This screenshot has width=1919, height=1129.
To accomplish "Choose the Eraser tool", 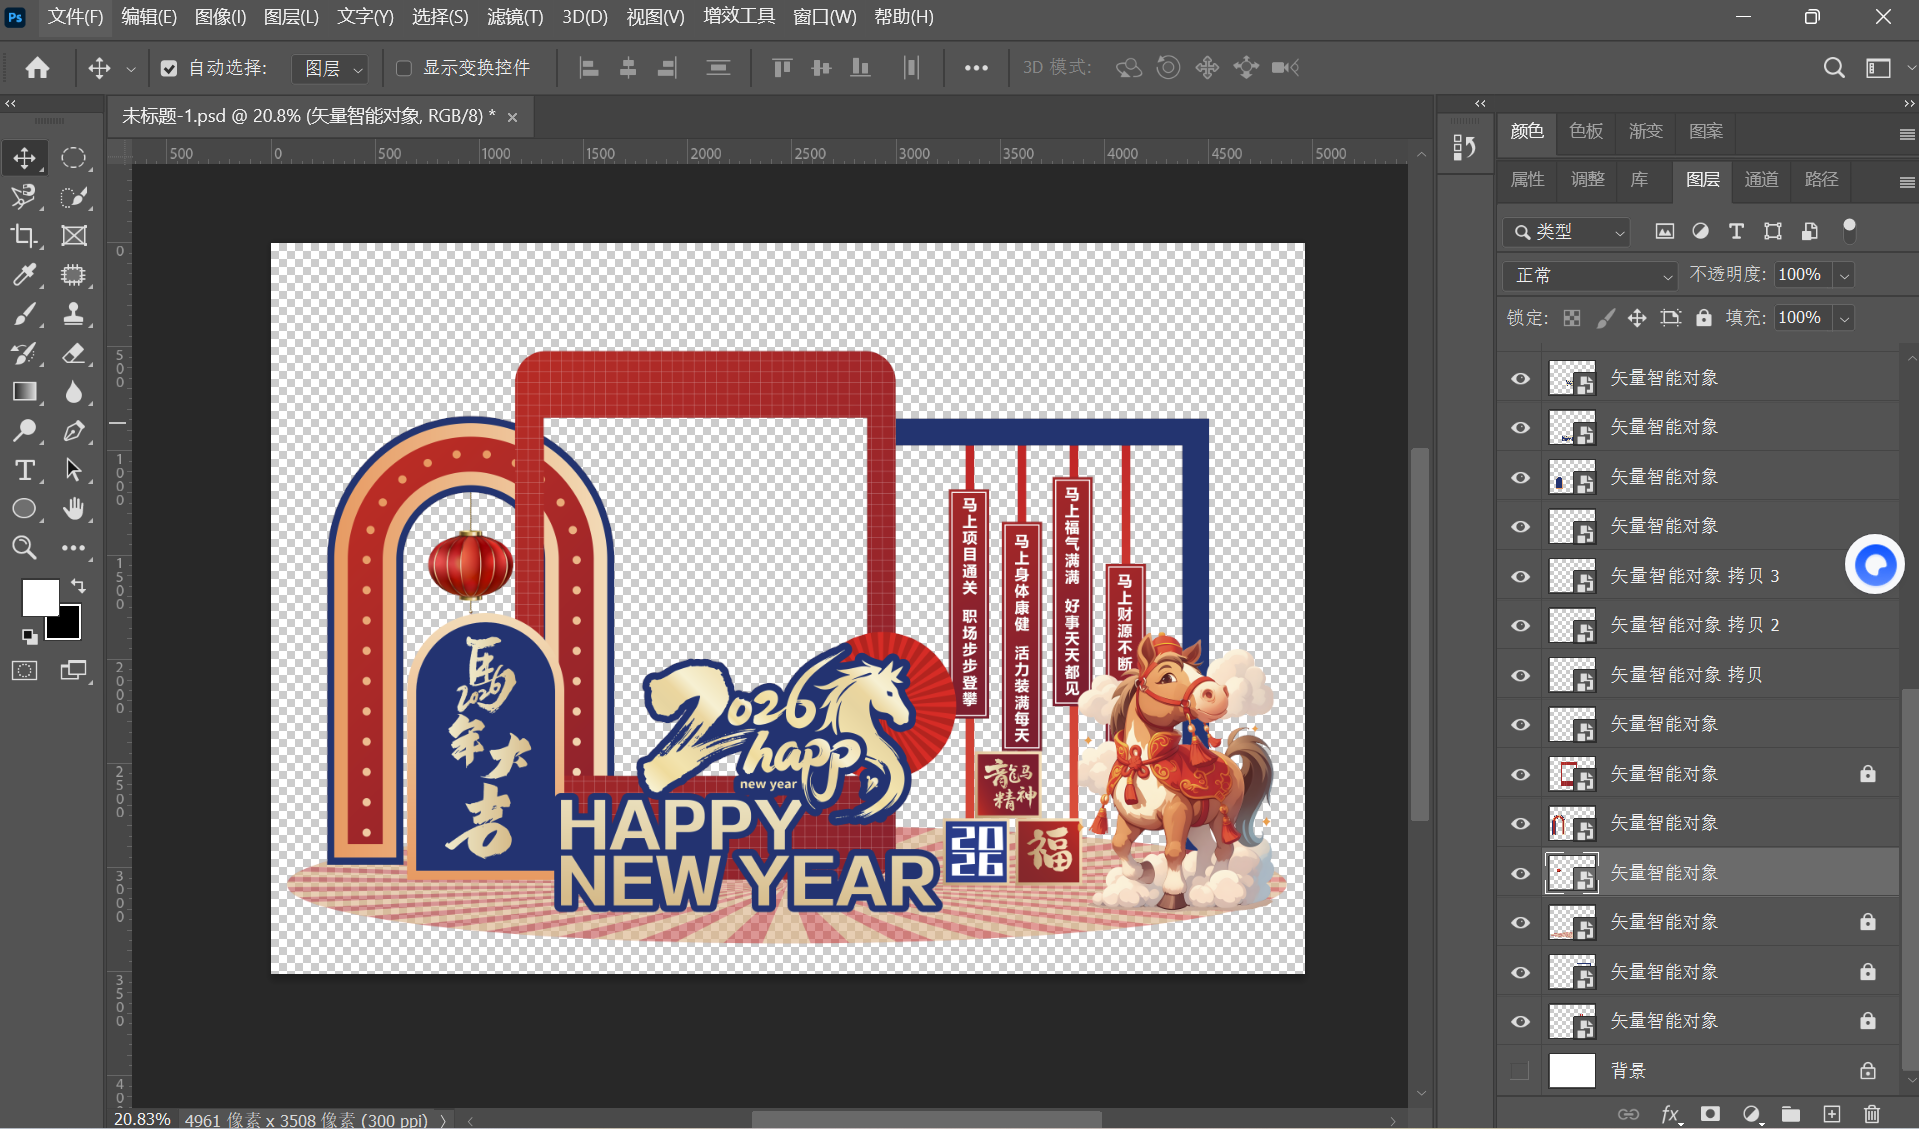I will click(x=74, y=353).
